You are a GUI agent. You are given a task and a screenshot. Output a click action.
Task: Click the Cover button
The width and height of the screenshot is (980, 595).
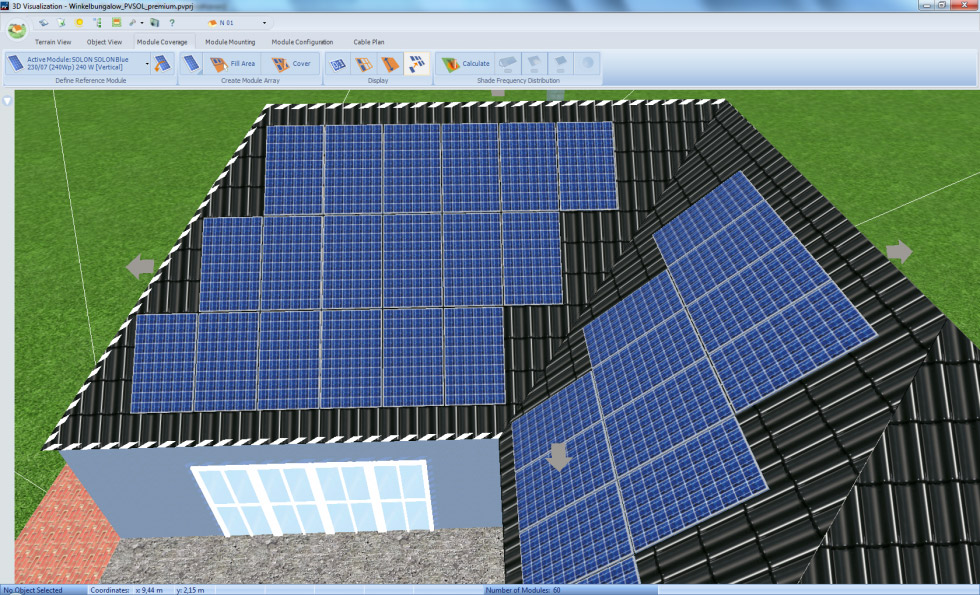click(x=291, y=64)
